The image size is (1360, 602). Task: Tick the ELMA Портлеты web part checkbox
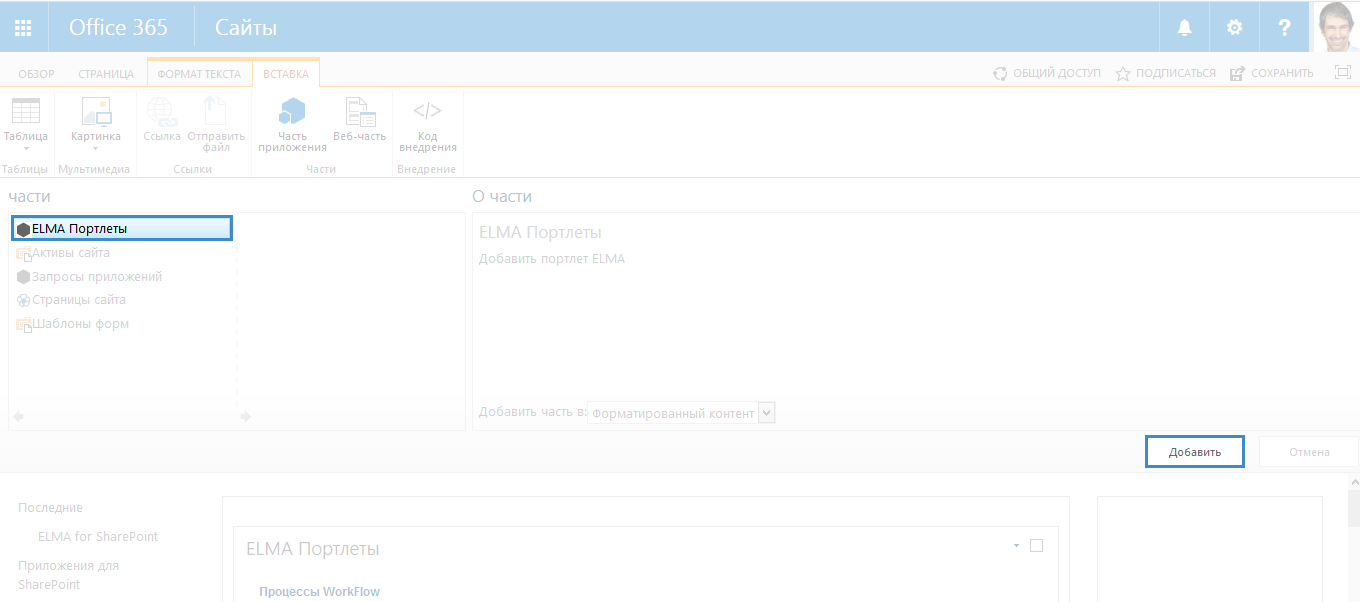click(1036, 546)
